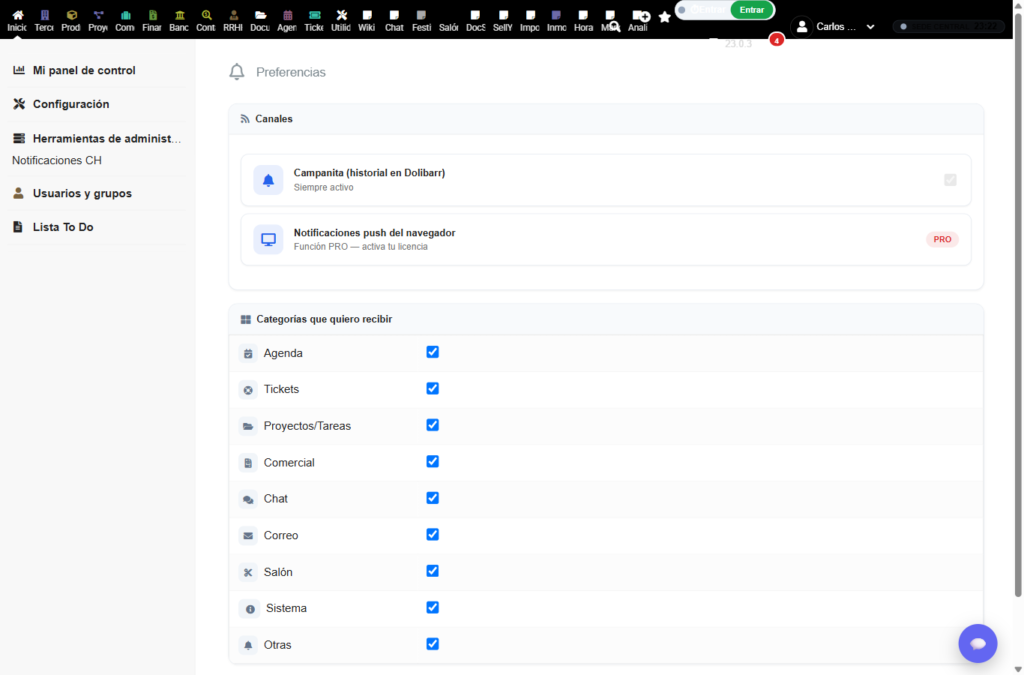The image size is (1024, 675).
Task: Uncheck the Tickets category checkbox
Action: coord(432,388)
